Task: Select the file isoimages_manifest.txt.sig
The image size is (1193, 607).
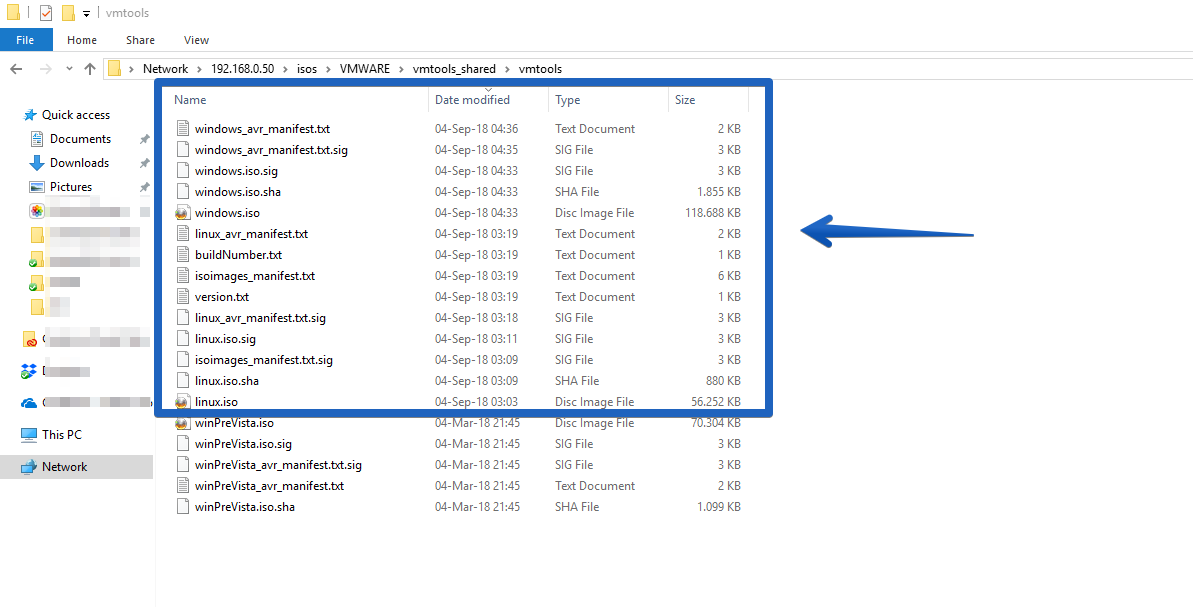Action: (263, 360)
